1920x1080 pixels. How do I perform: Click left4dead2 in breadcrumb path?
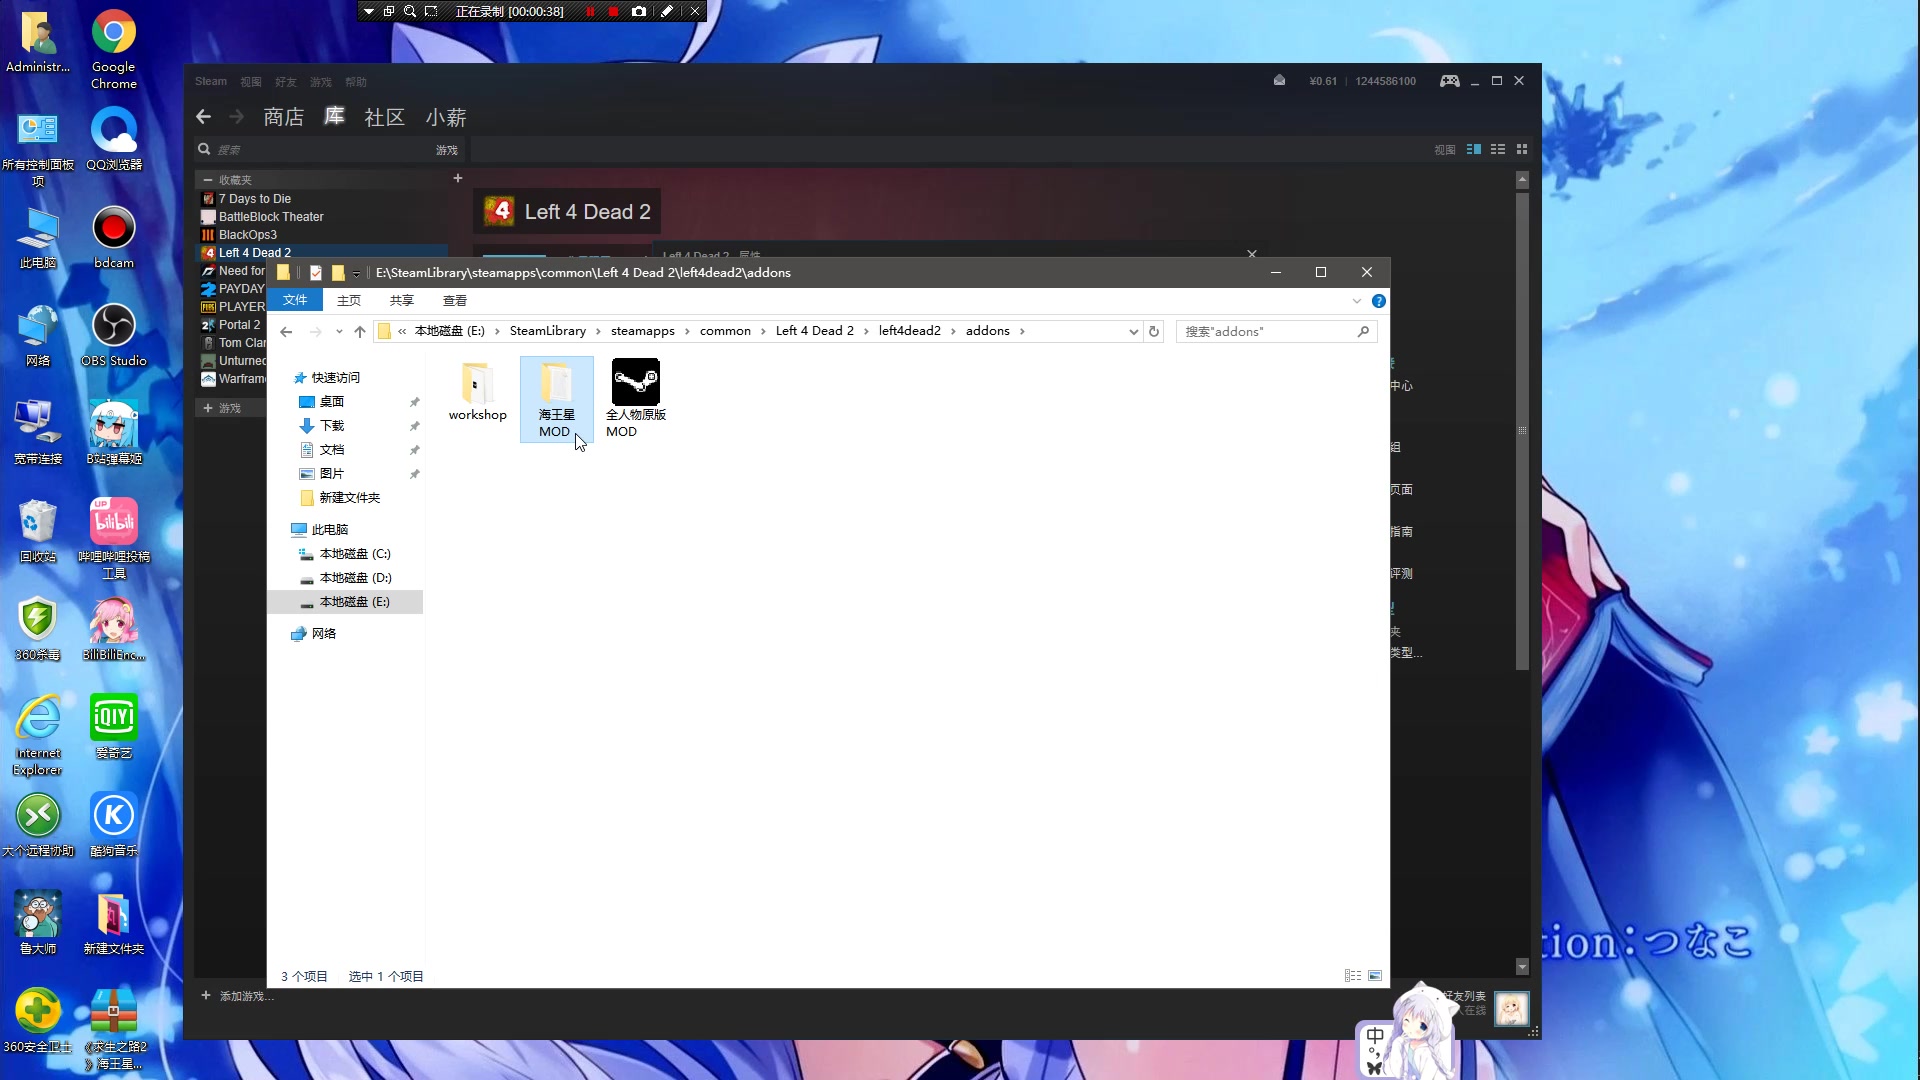910,331
